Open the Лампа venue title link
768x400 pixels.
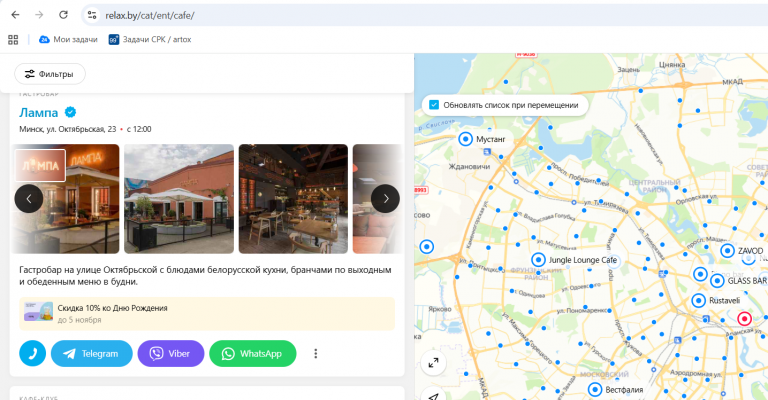point(38,112)
